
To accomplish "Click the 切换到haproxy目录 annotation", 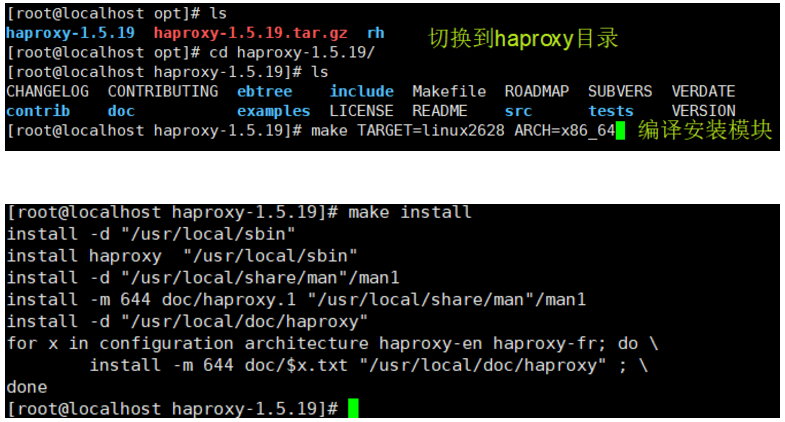I will (x=523, y=39).
